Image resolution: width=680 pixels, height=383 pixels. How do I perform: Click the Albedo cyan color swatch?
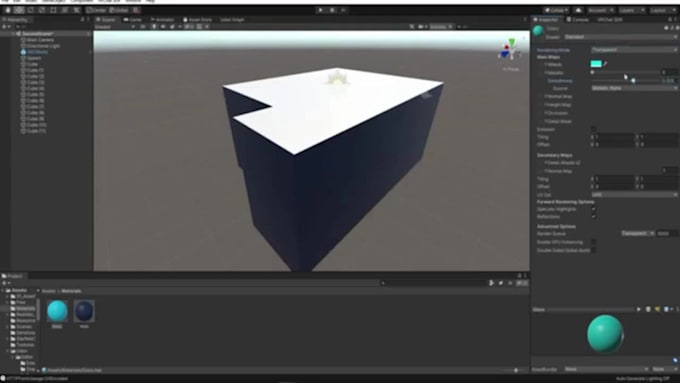pyautogui.click(x=596, y=64)
